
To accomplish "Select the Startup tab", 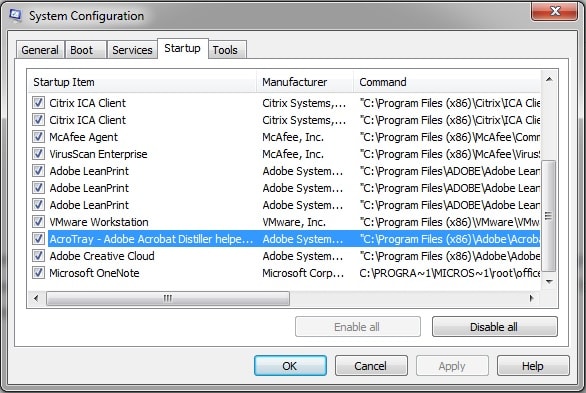I will click(x=182, y=48).
